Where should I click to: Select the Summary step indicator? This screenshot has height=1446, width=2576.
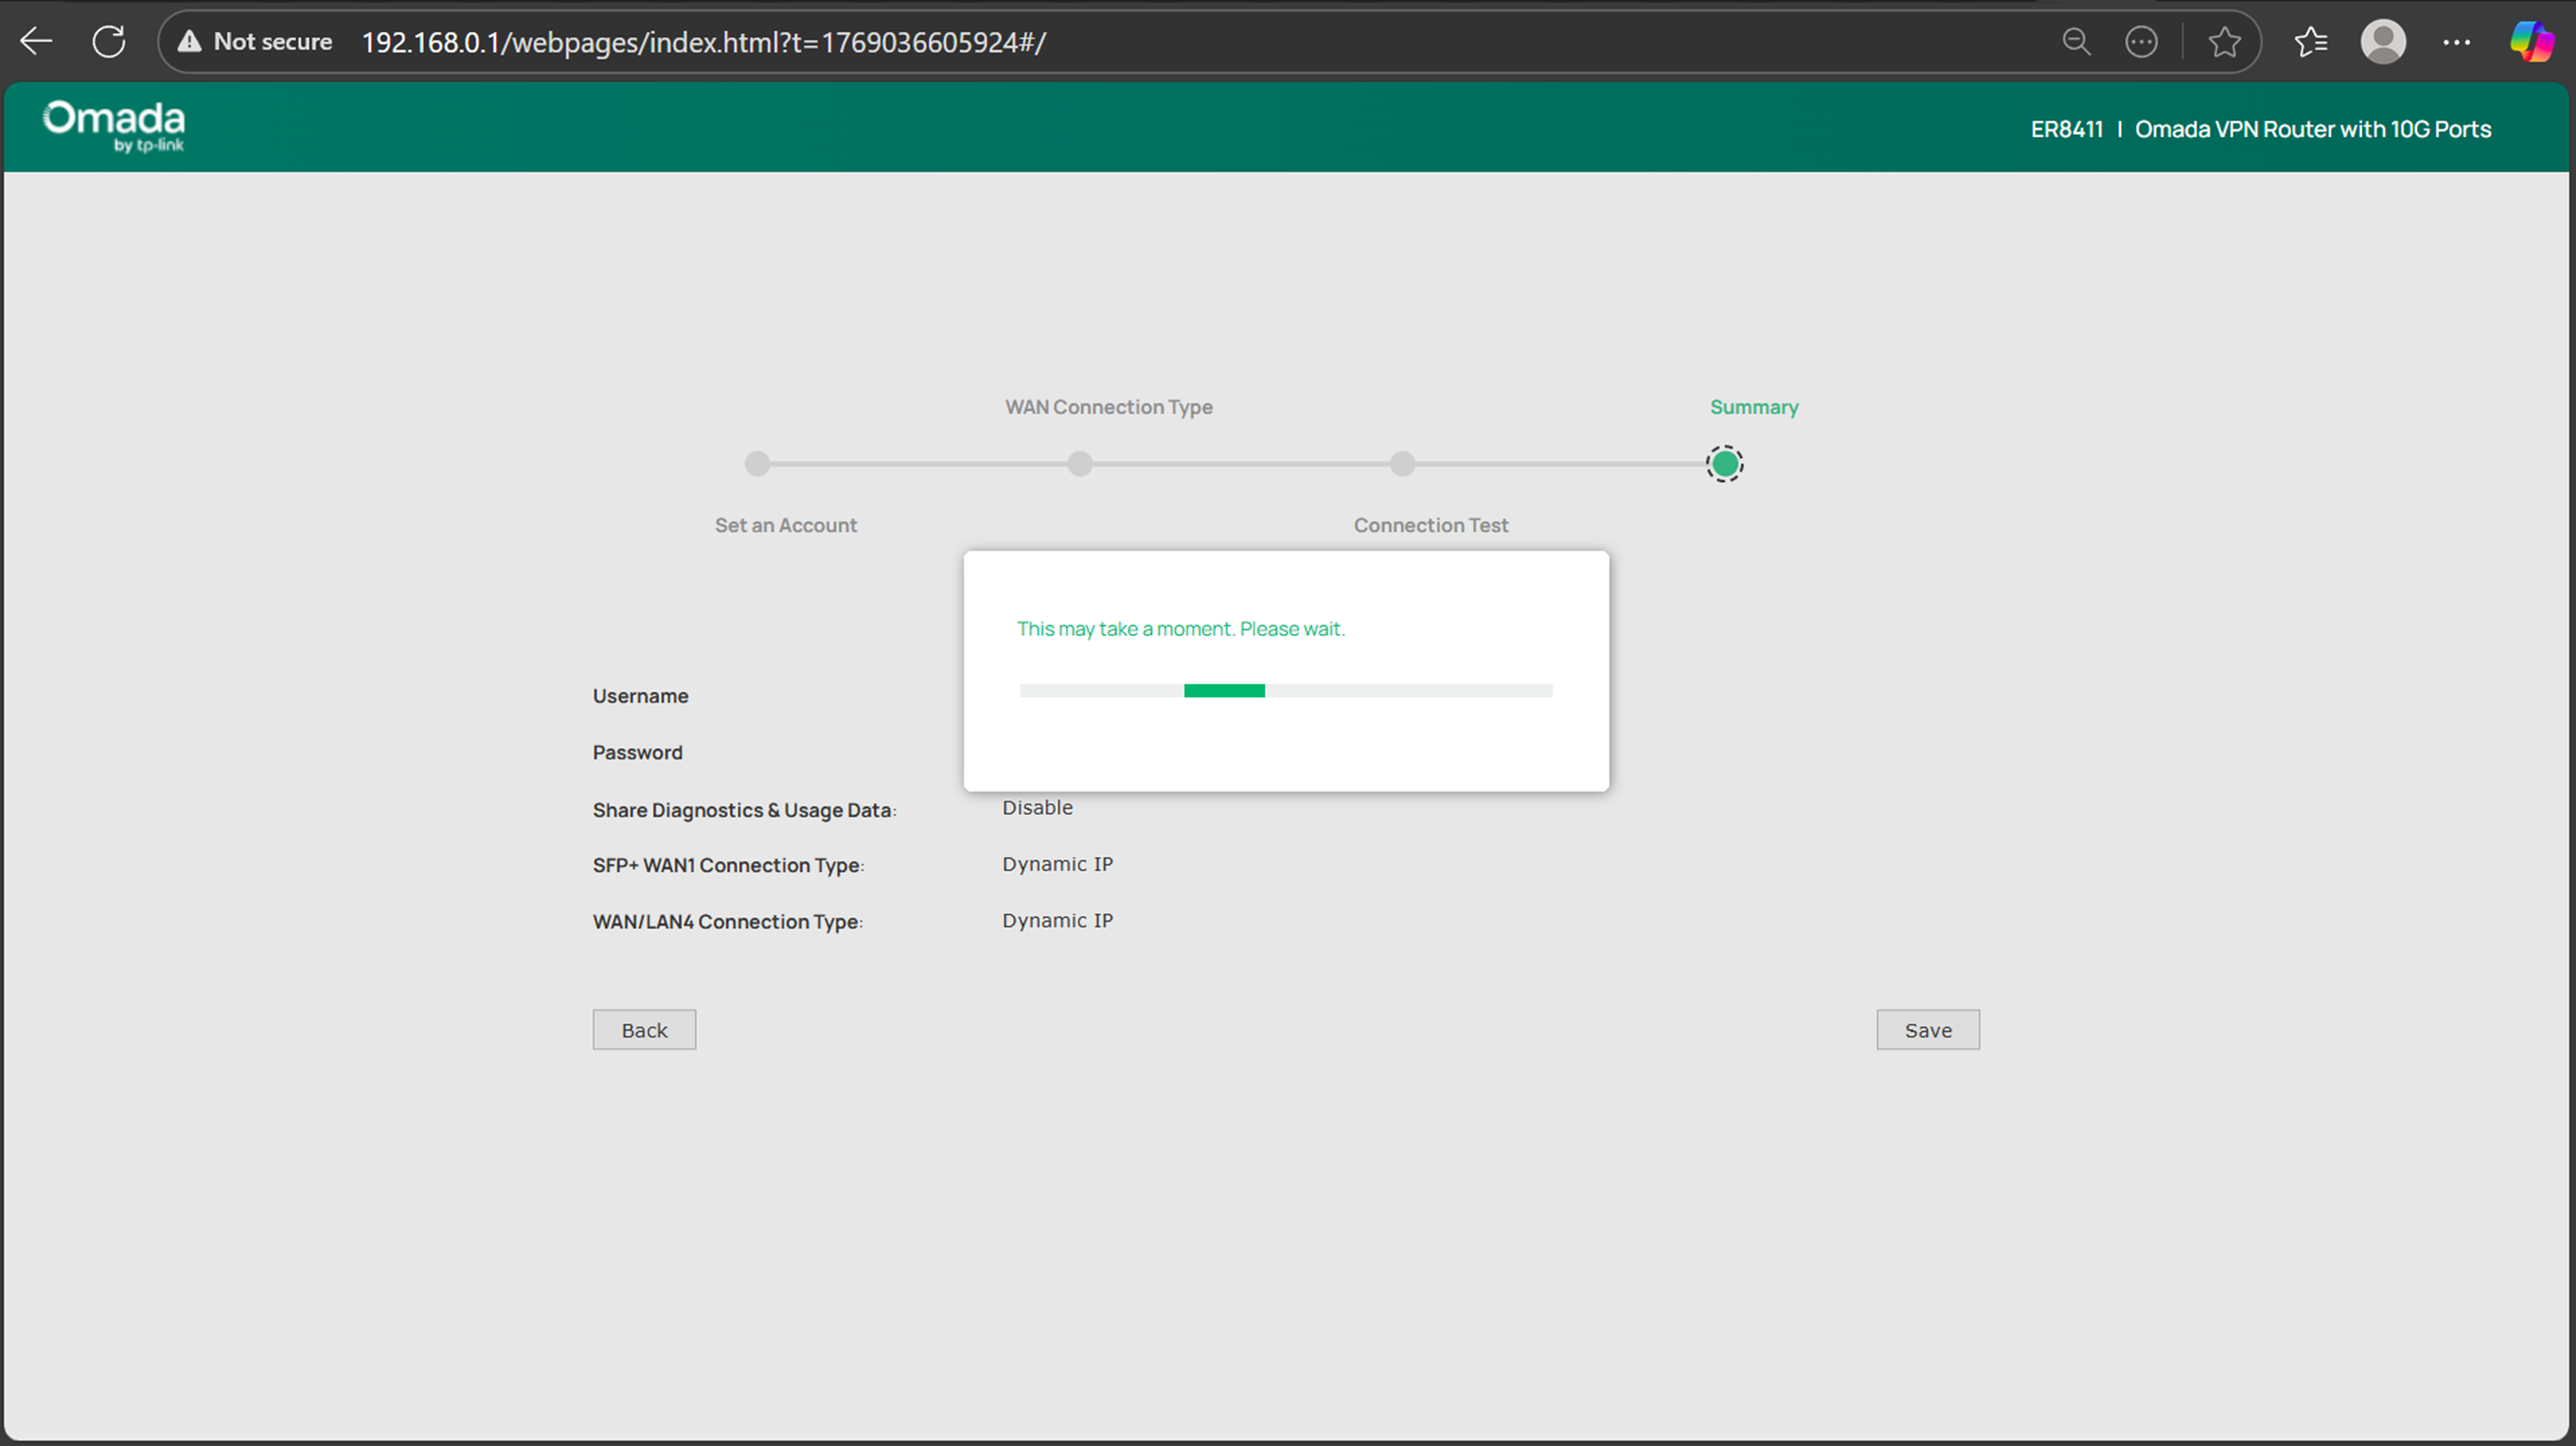1723,463
